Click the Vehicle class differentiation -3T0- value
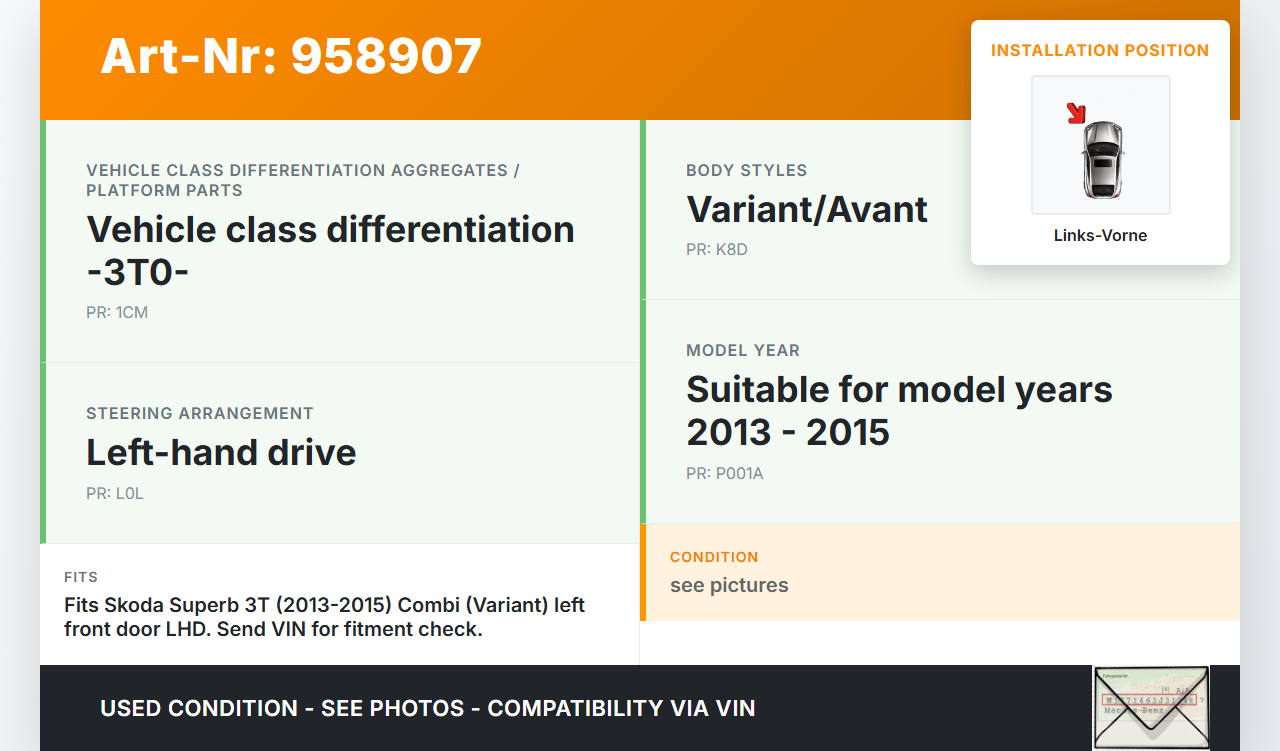 tap(330, 250)
